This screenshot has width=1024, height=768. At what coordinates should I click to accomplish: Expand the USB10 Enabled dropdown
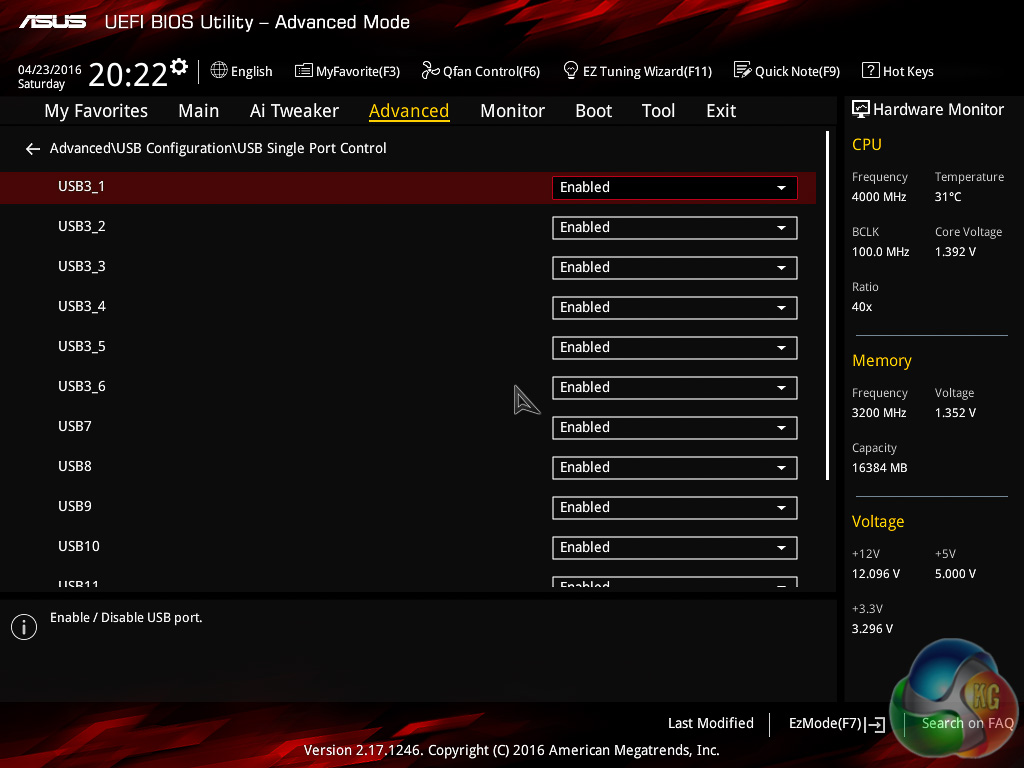[675, 548]
